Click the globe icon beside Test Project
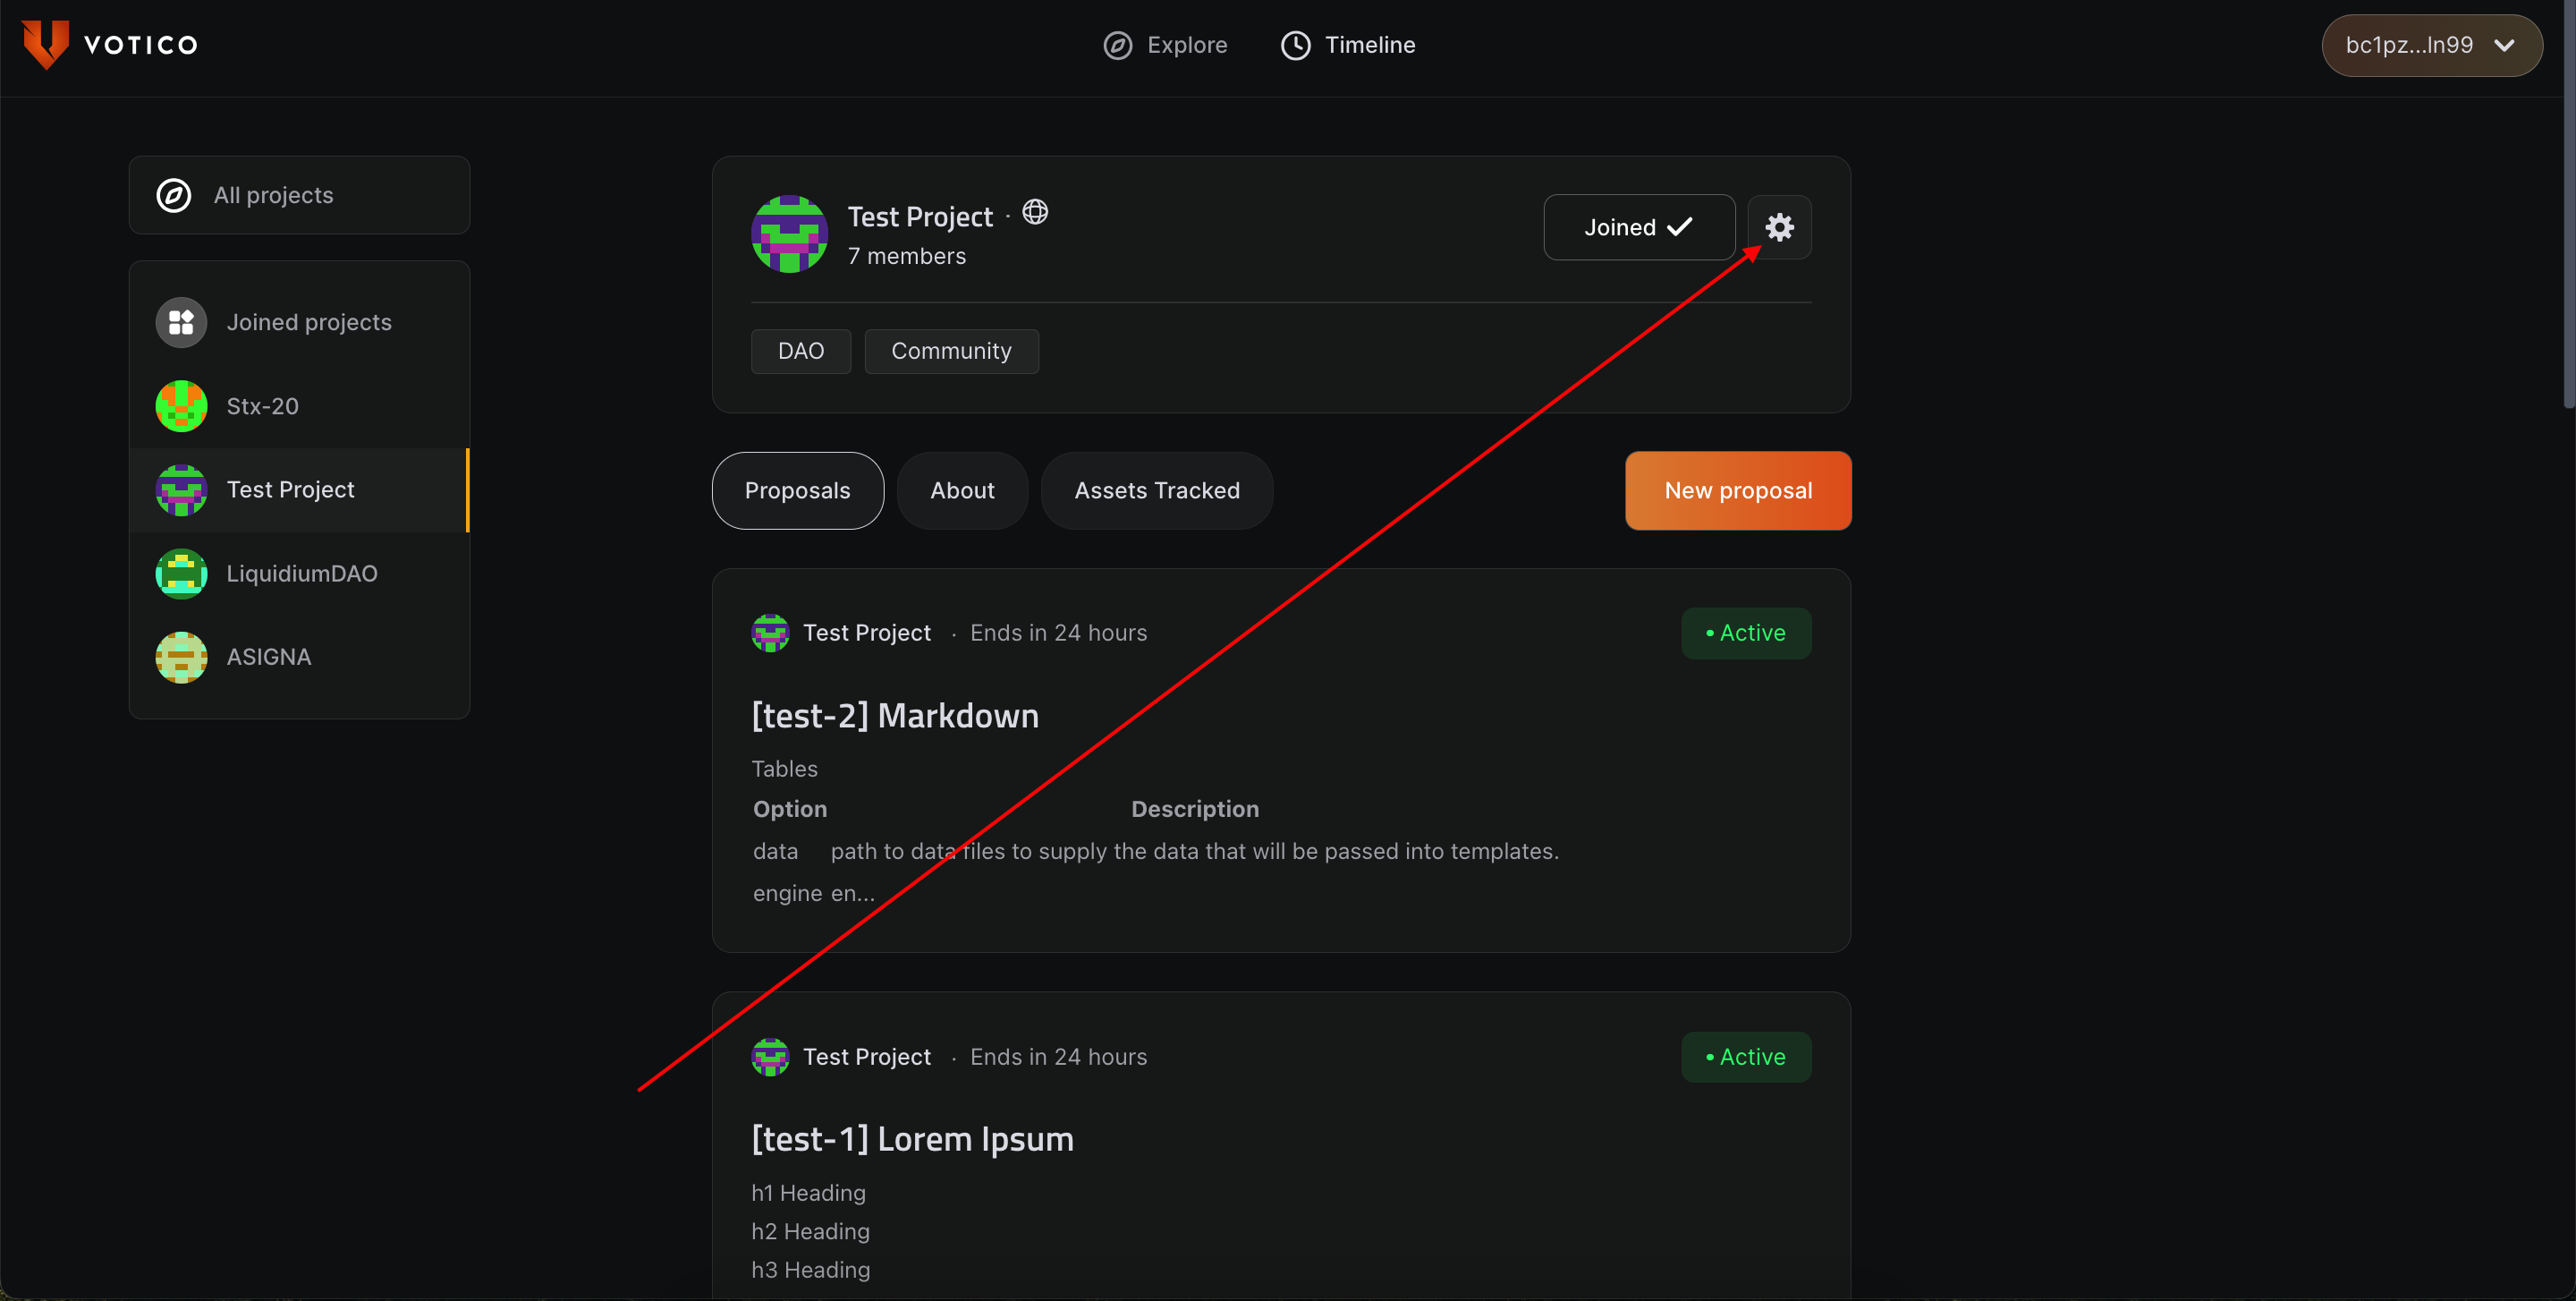The width and height of the screenshot is (2576, 1301). (1035, 212)
